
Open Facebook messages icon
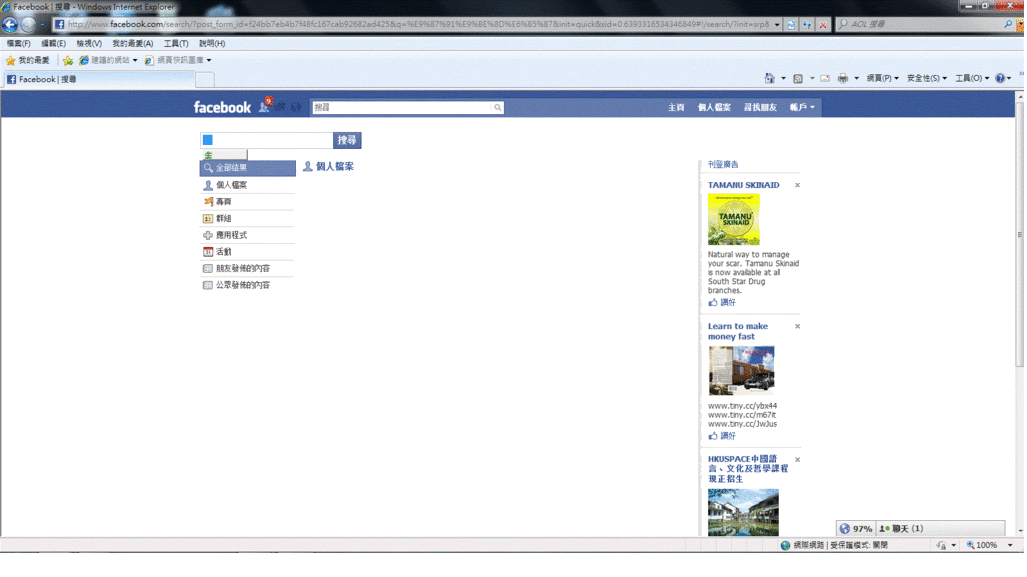280,107
